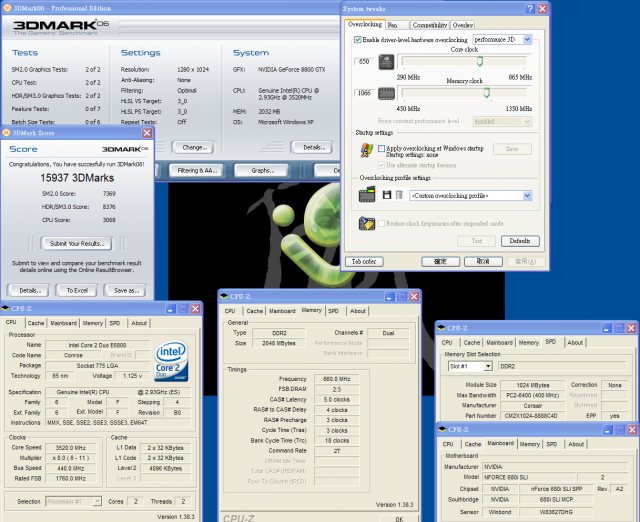Click the Graphs button

pos(263,171)
